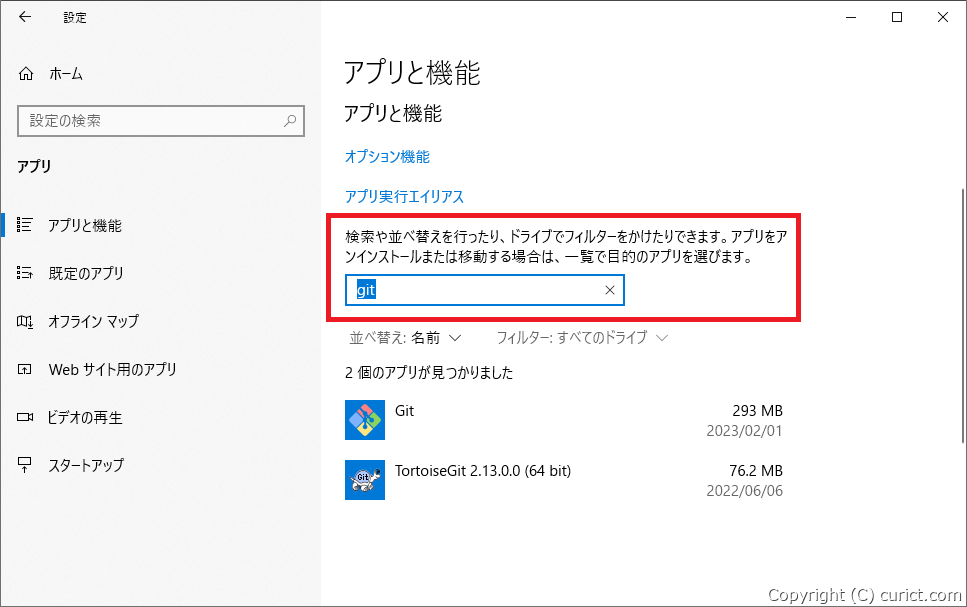967x607 pixels.
Task: Select the ビデオの再生 sidebar icon
Action: [x=25, y=418]
